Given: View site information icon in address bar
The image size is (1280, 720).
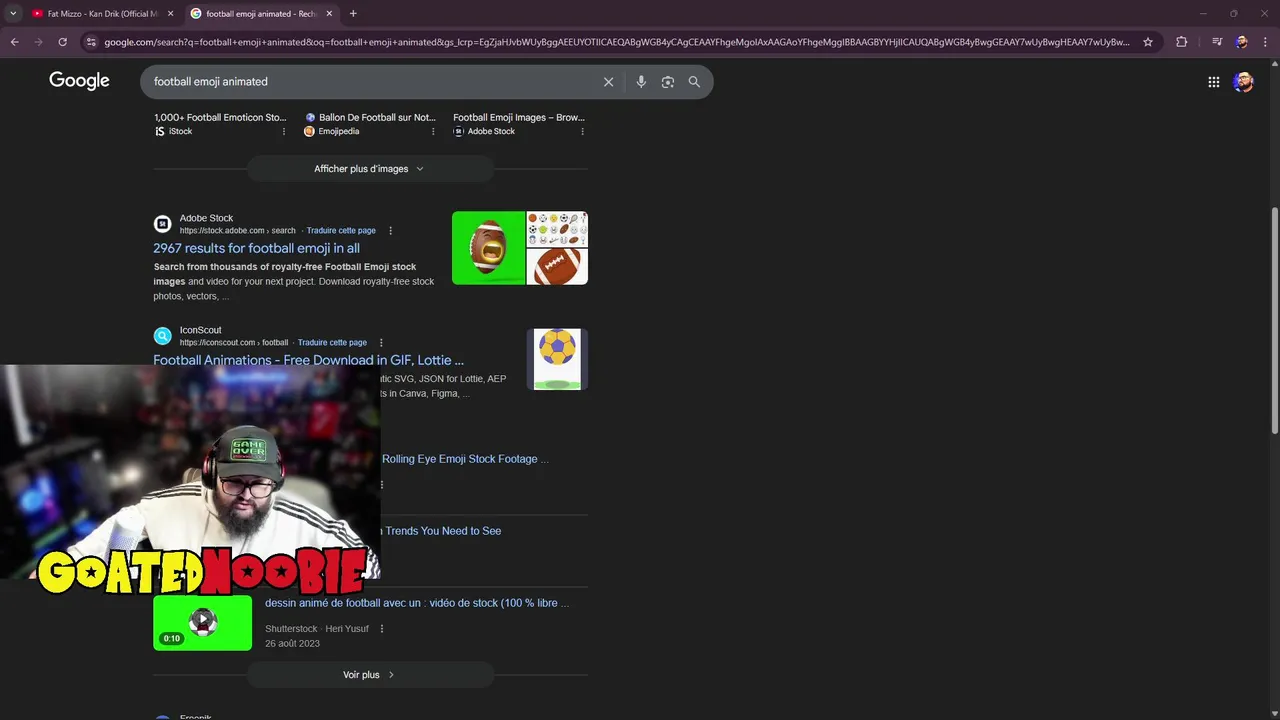Looking at the screenshot, I should click(91, 42).
